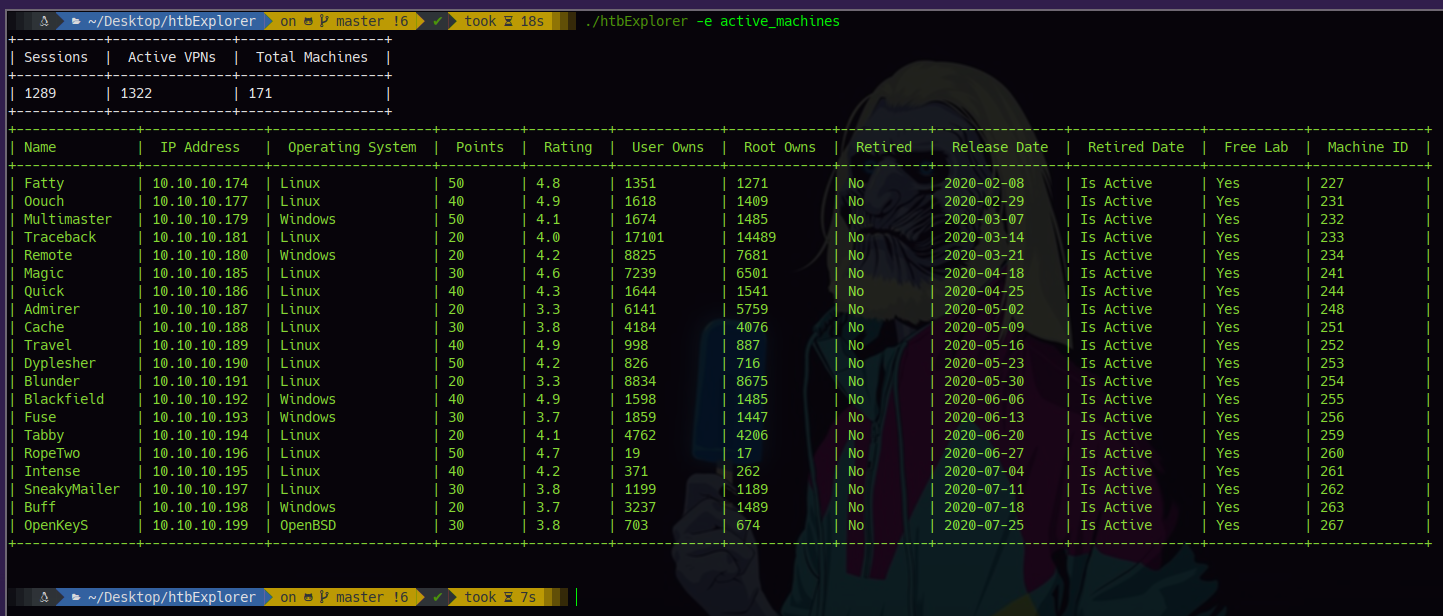Click IP address 10.10.10.185
The image size is (1443, 616).
[x=200, y=273]
